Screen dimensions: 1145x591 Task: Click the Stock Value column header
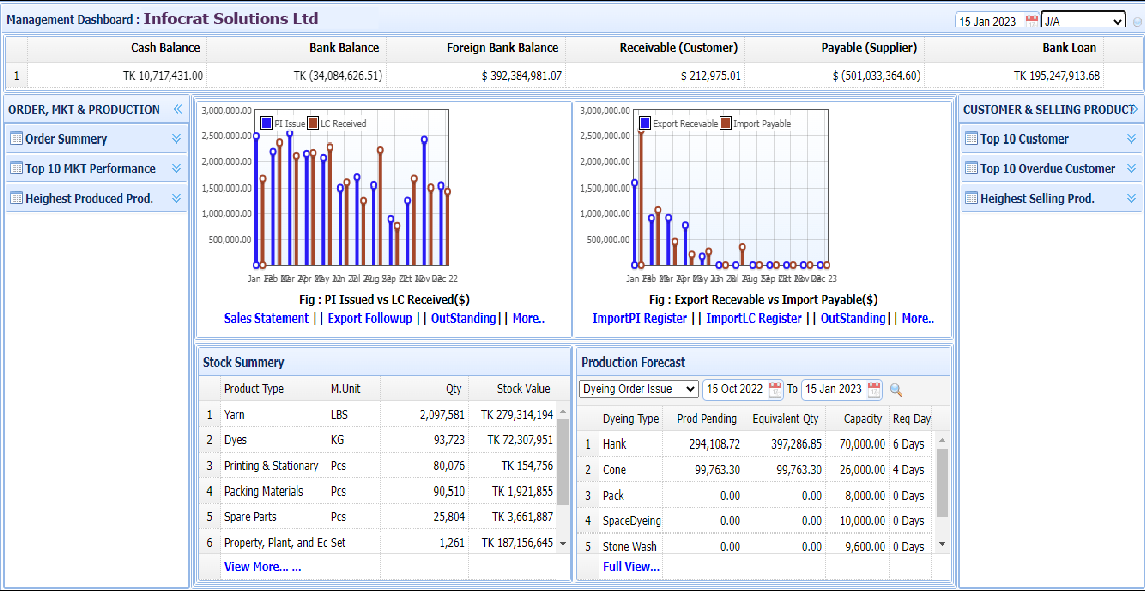[x=513, y=389]
